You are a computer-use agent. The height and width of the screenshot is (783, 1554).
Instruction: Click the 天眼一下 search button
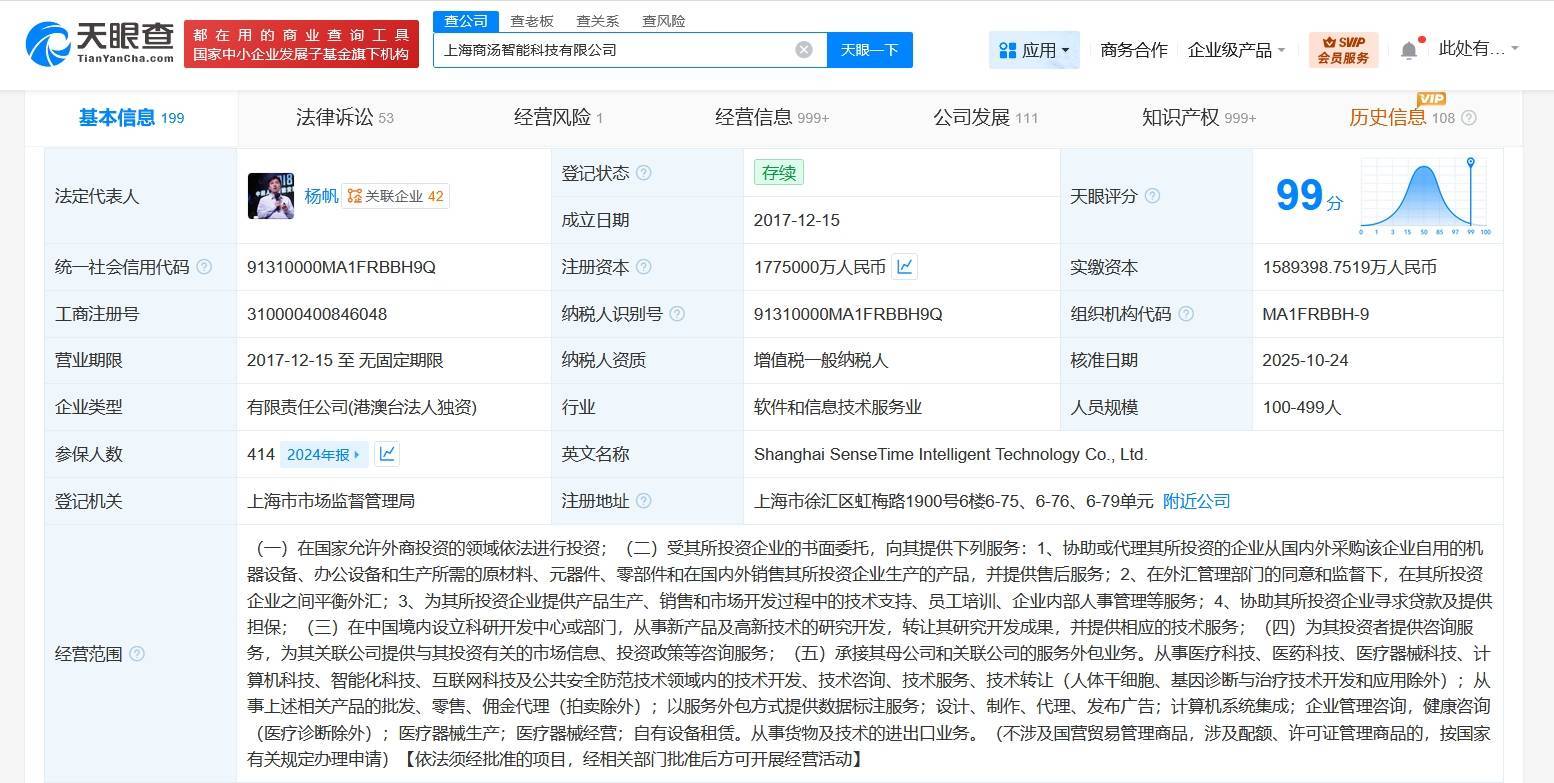[869, 50]
